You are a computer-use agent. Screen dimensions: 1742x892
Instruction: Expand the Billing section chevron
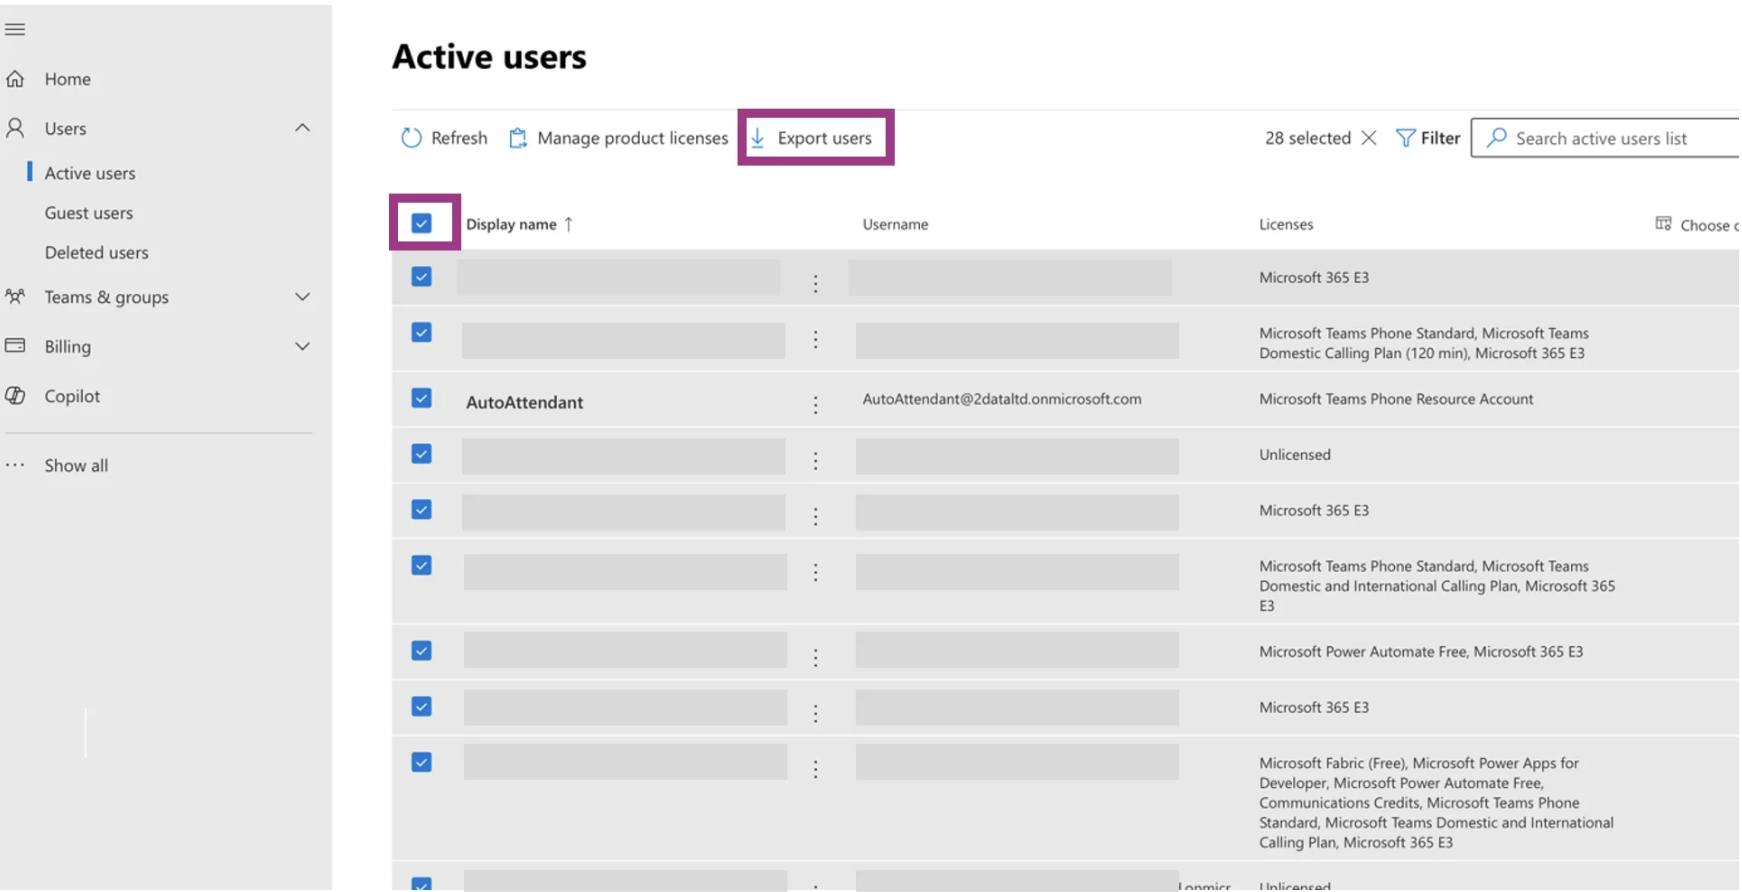(x=302, y=346)
